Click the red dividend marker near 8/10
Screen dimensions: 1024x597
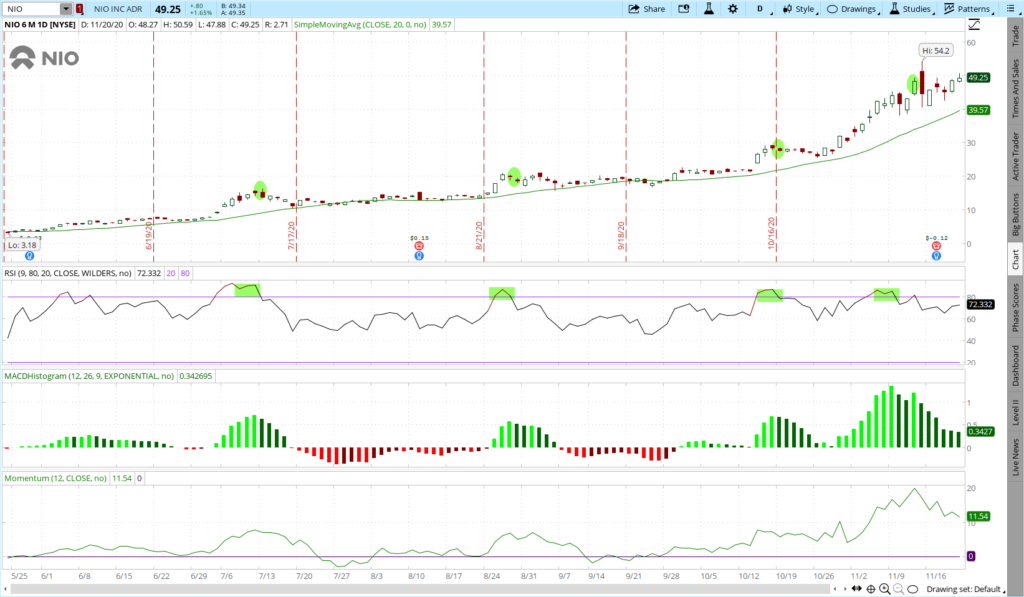(419, 245)
